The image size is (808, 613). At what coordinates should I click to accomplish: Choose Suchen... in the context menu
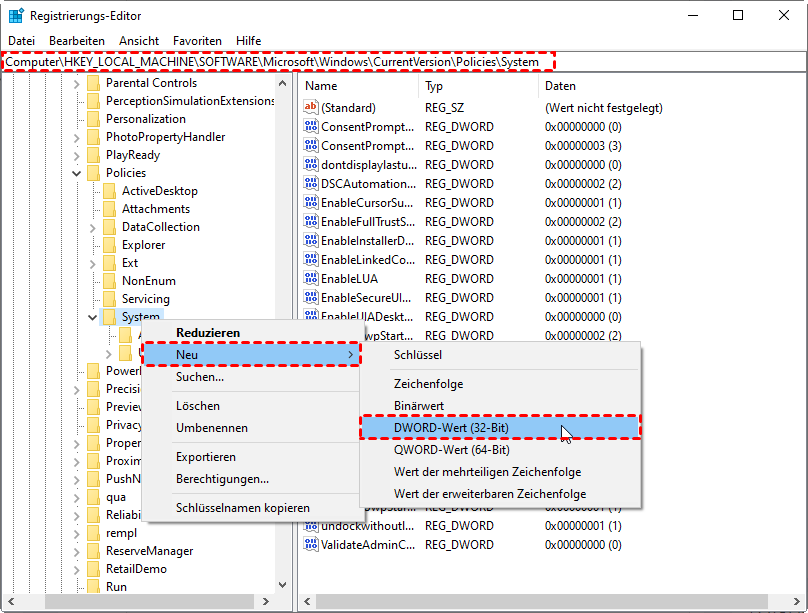click(x=250, y=377)
